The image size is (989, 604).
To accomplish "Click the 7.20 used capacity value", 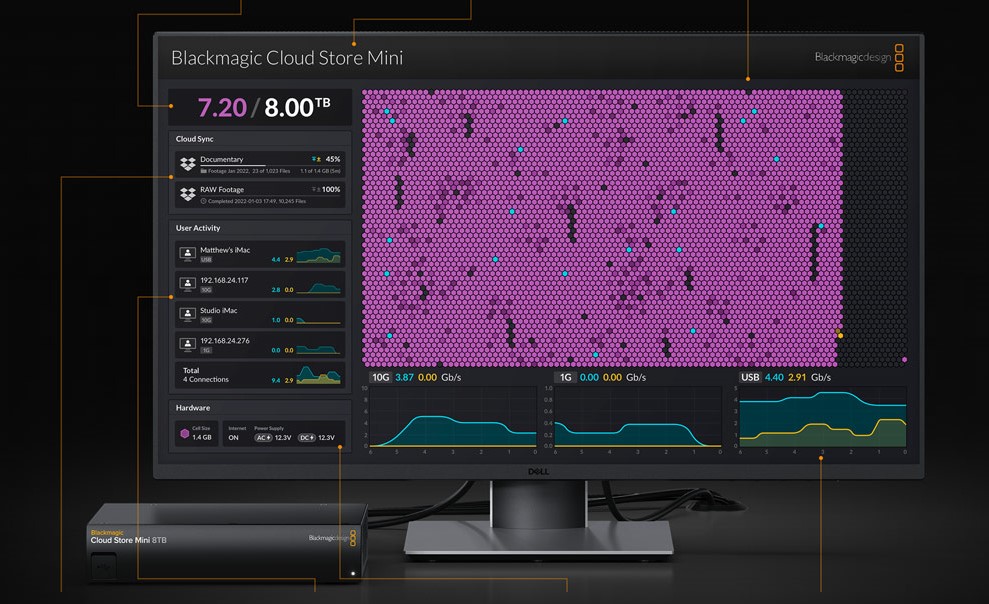I will (222, 108).
